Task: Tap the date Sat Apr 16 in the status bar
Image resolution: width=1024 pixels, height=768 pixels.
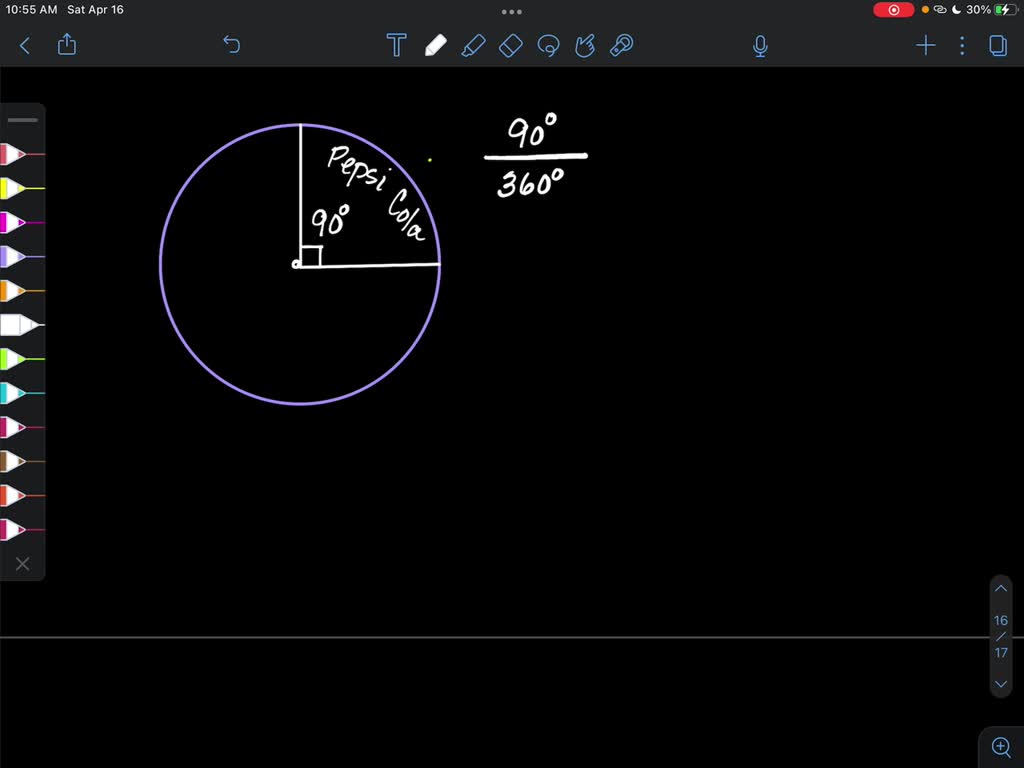Action: (x=95, y=10)
